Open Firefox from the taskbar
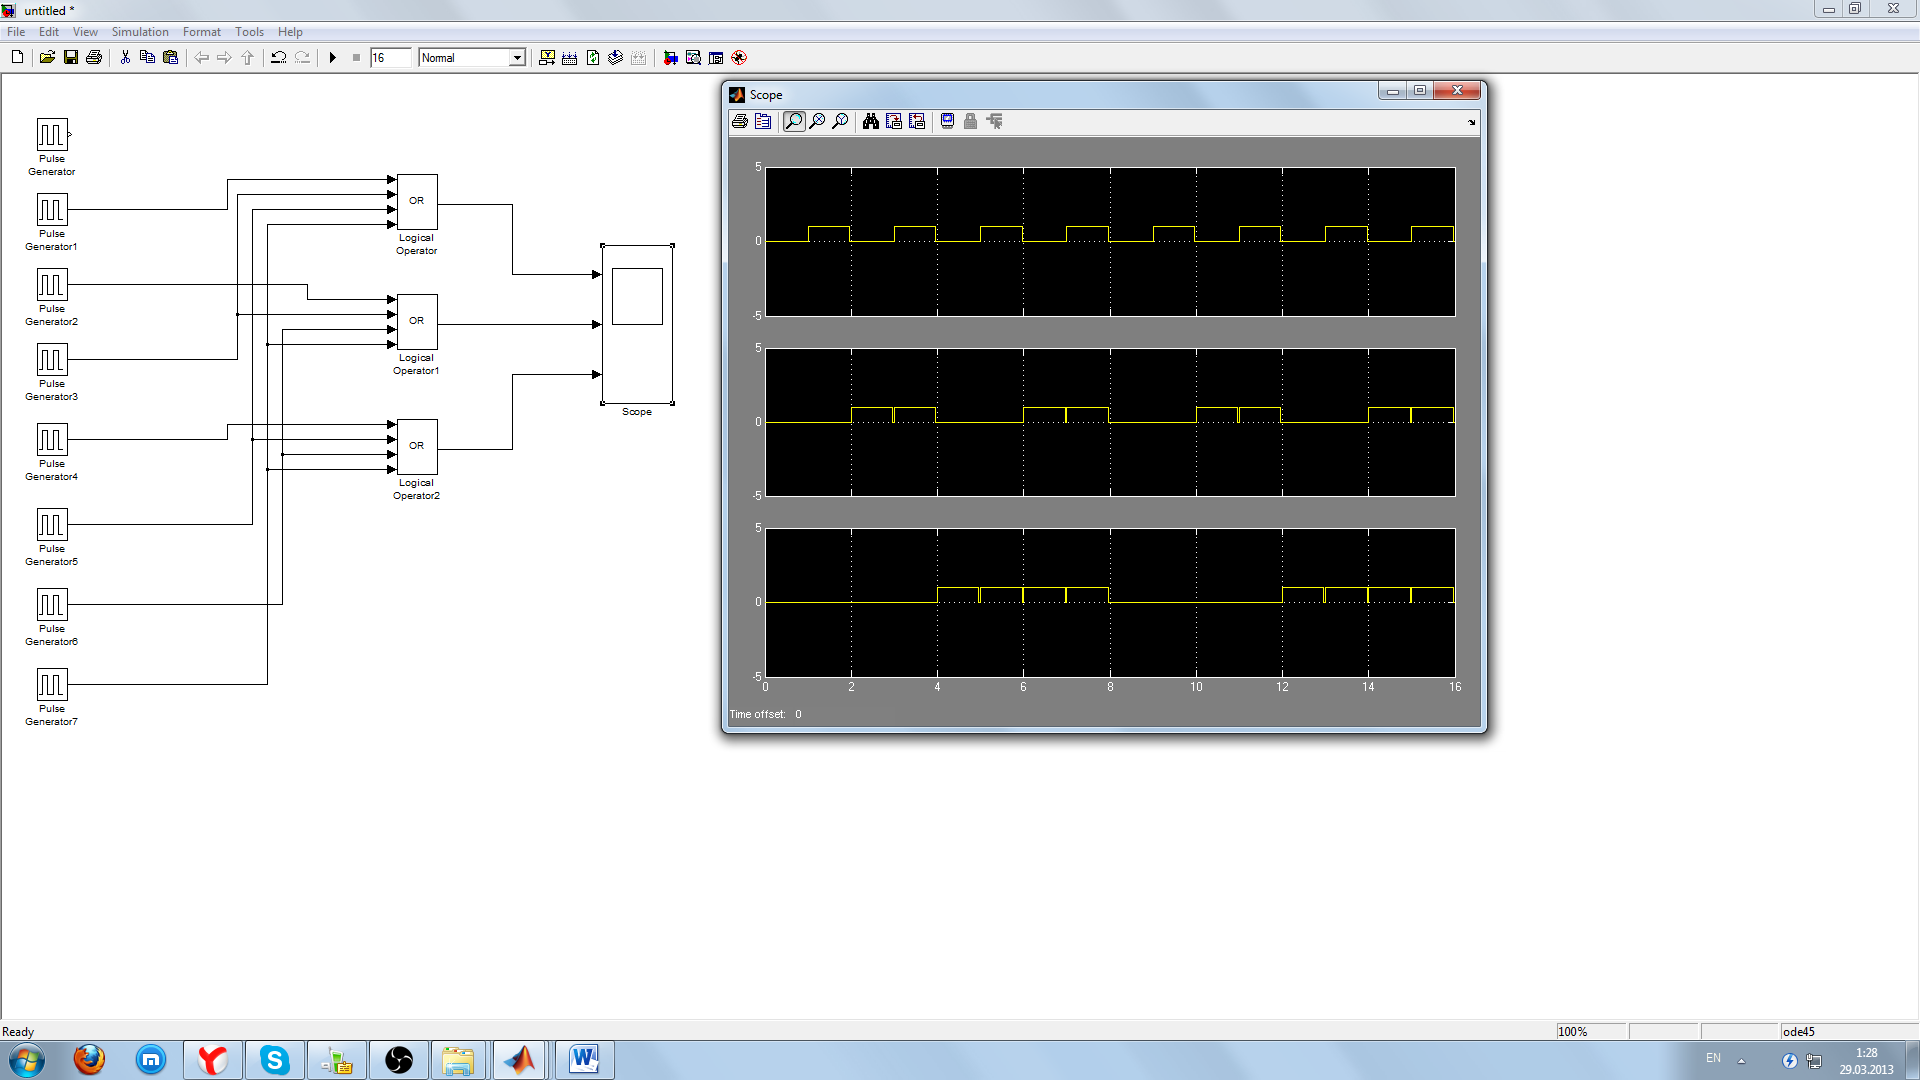This screenshot has width=1920, height=1080. (x=89, y=1060)
